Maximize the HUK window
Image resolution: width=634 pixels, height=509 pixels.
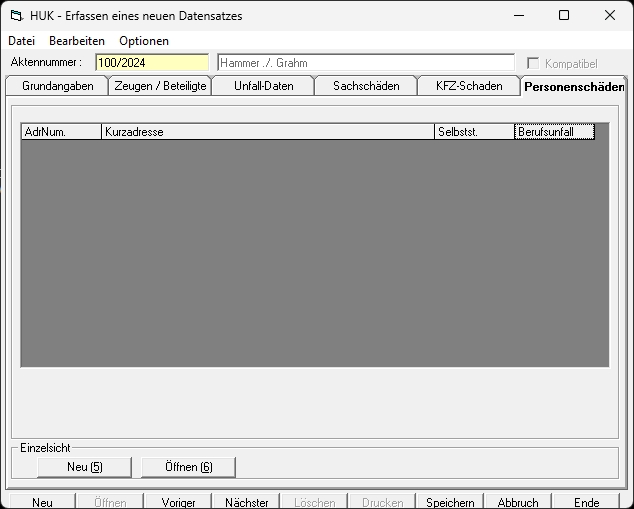(x=564, y=16)
